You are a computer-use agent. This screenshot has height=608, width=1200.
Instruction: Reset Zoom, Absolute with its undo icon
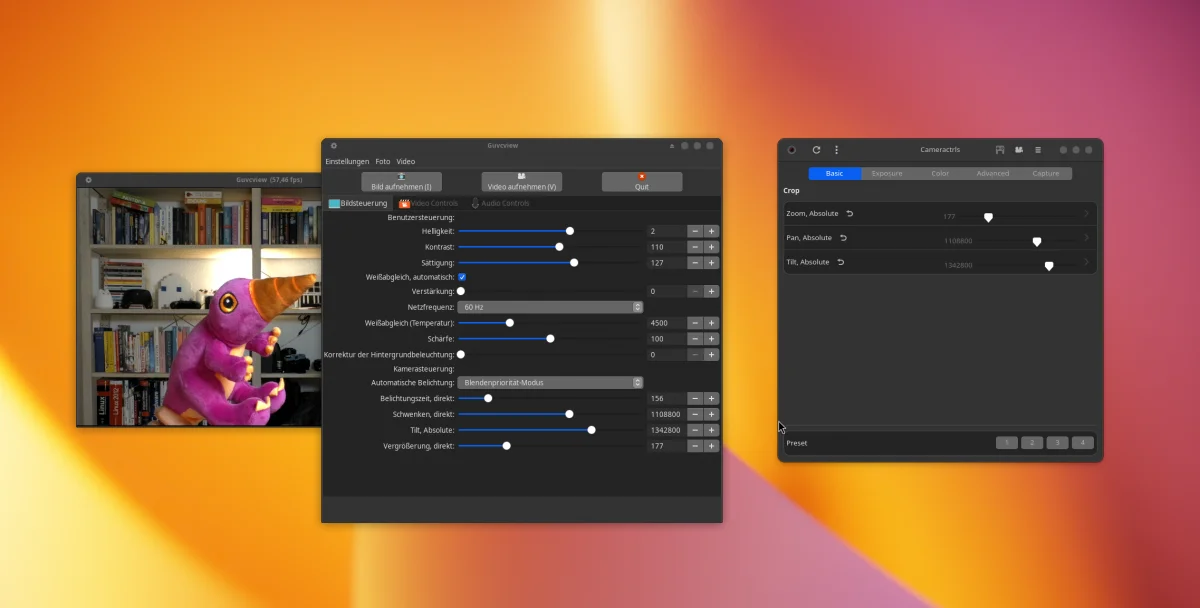coord(850,214)
